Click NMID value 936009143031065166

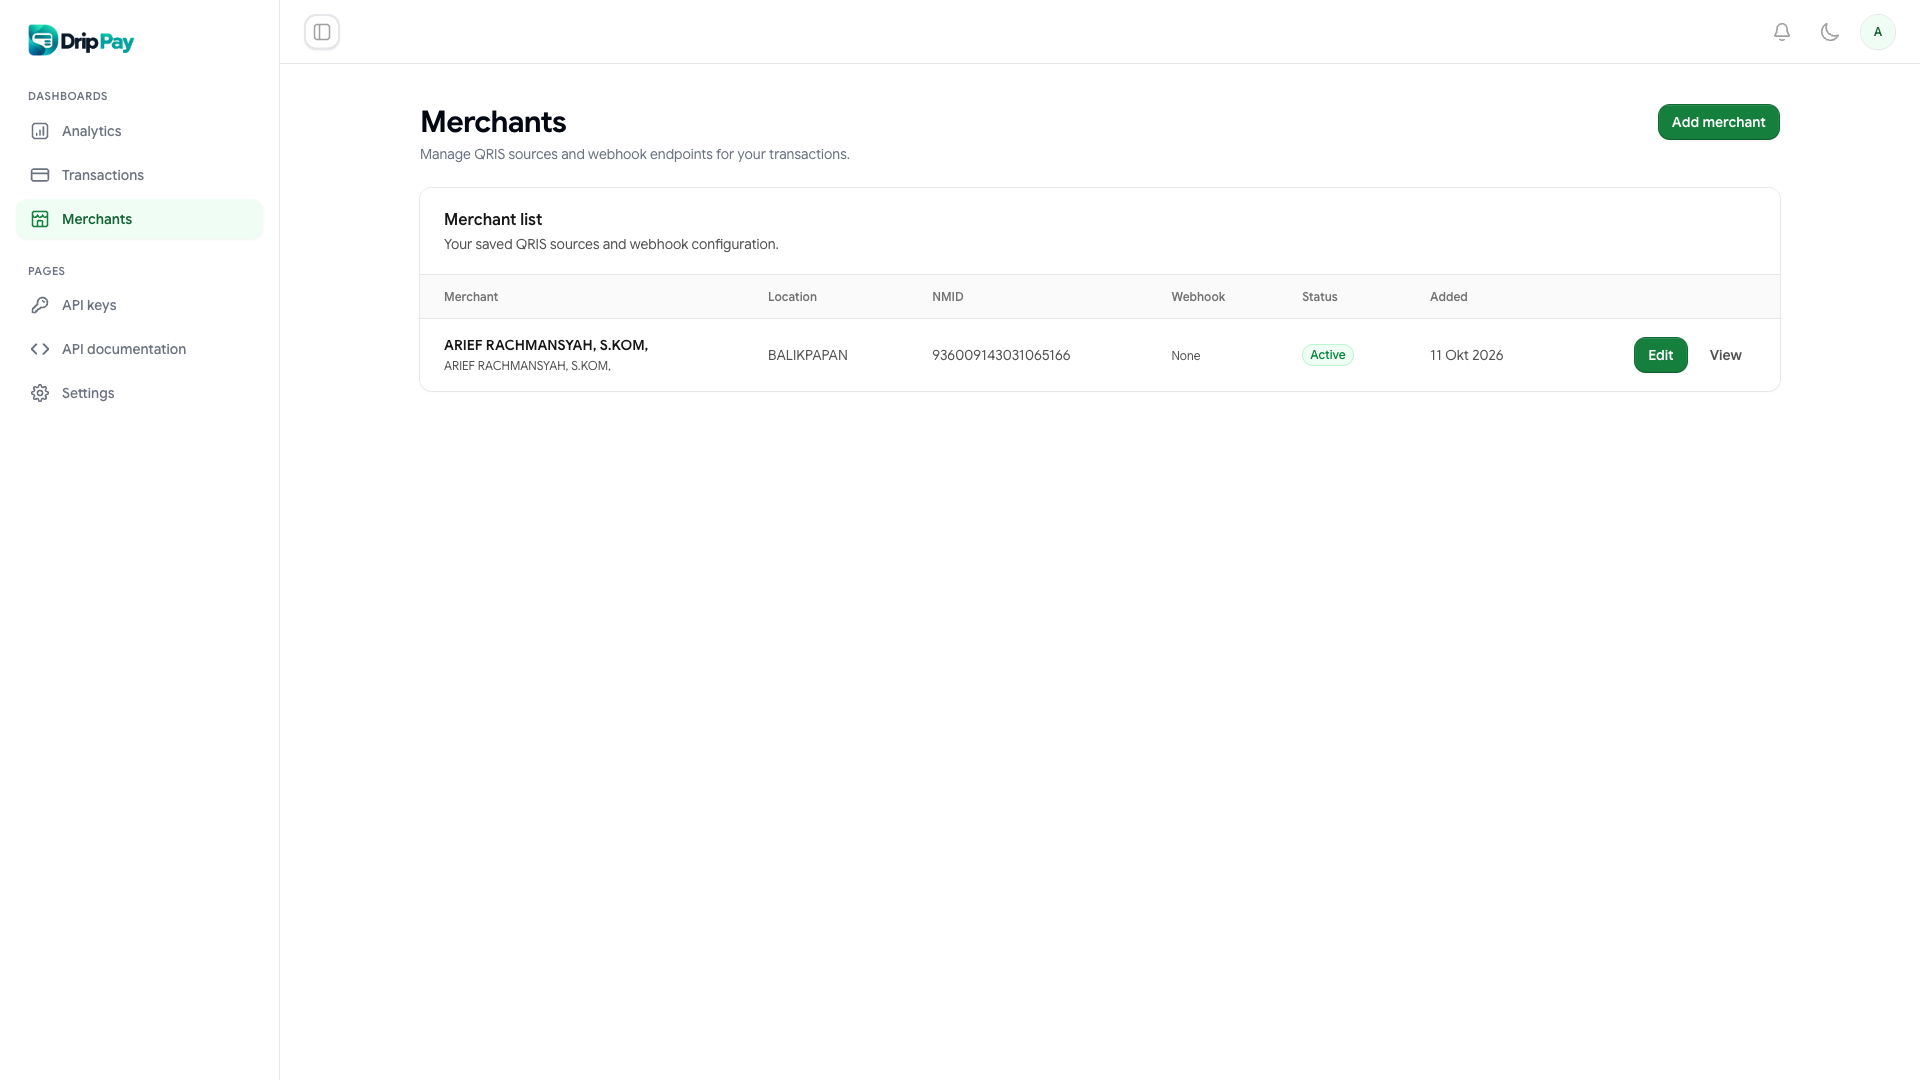point(1001,355)
